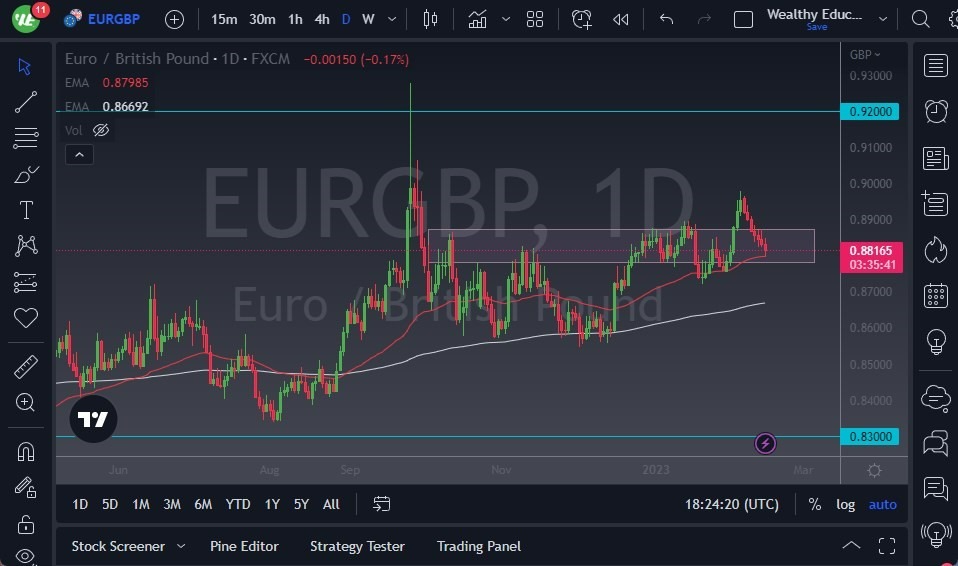Image resolution: width=958 pixels, height=566 pixels.
Task: Open chart settings gear on axis
Action: (874, 471)
